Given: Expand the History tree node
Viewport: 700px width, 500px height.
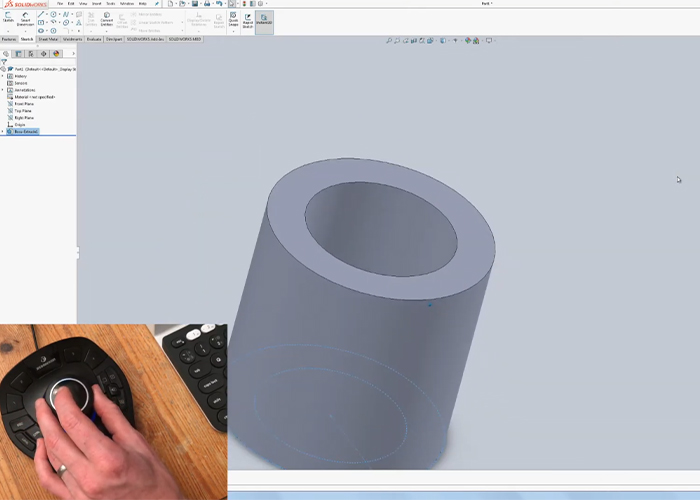Looking at the screenshot, I should coord(4,76).
